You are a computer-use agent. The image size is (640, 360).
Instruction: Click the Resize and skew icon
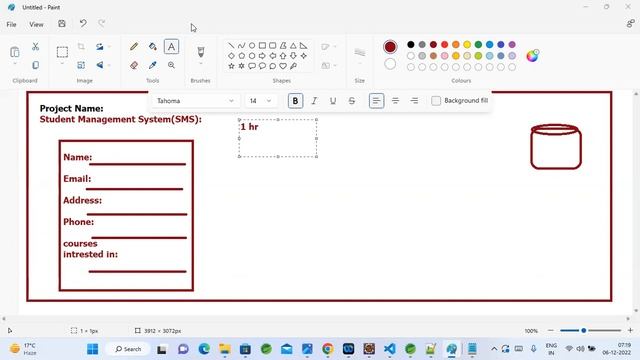pos(81,65)
